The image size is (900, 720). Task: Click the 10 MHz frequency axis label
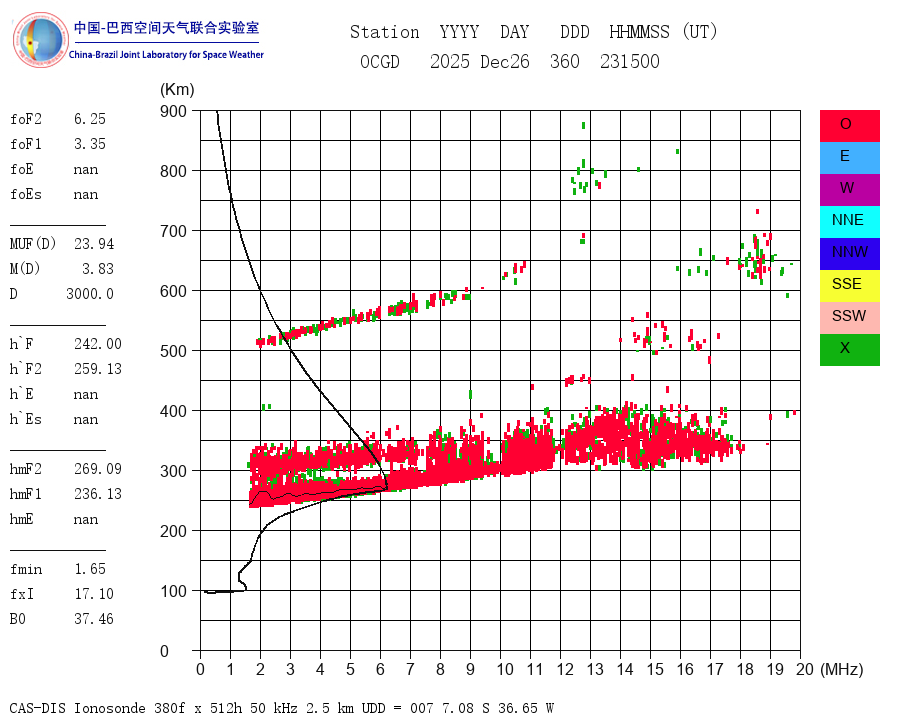coord(505,669)
